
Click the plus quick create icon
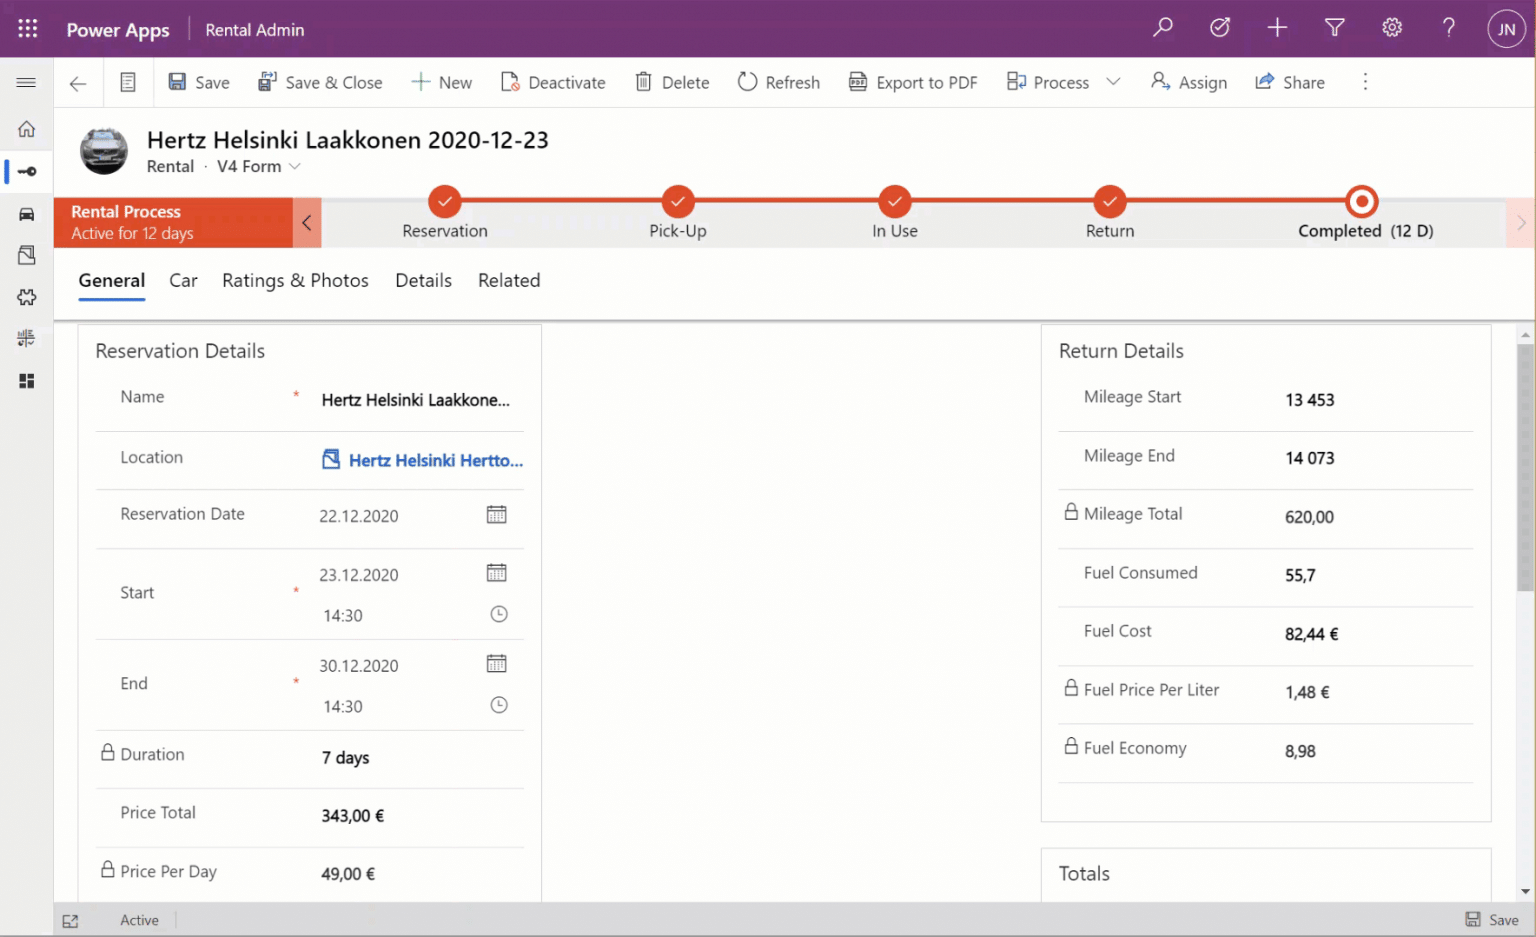click(x=1277, y=28)
